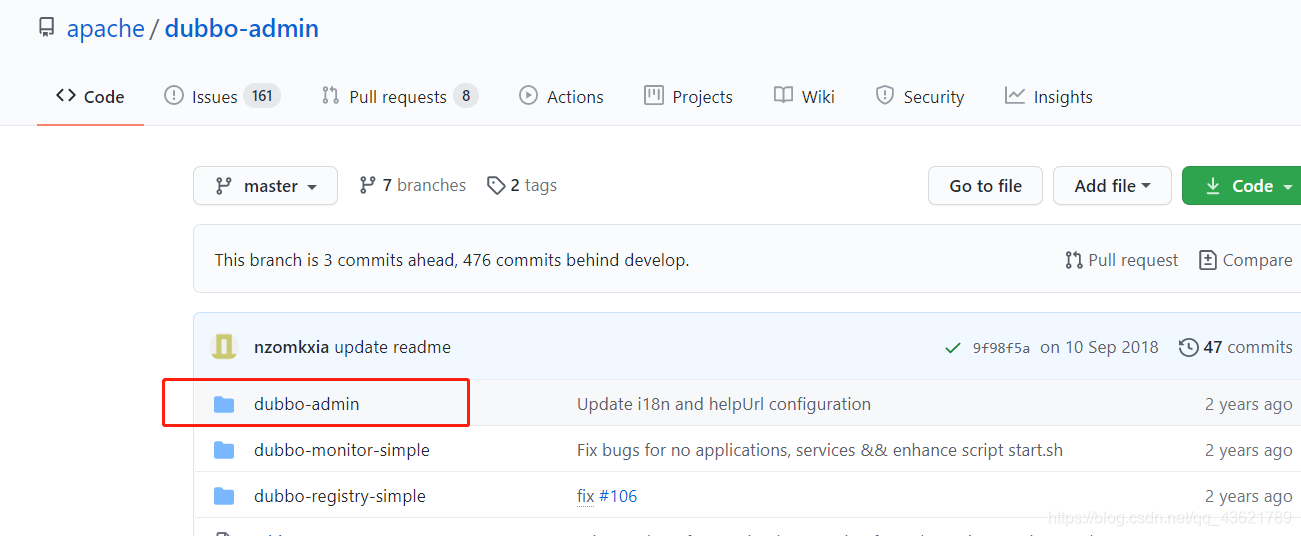
Task: Open the apache owner link
Action: (x=105, y=28)
